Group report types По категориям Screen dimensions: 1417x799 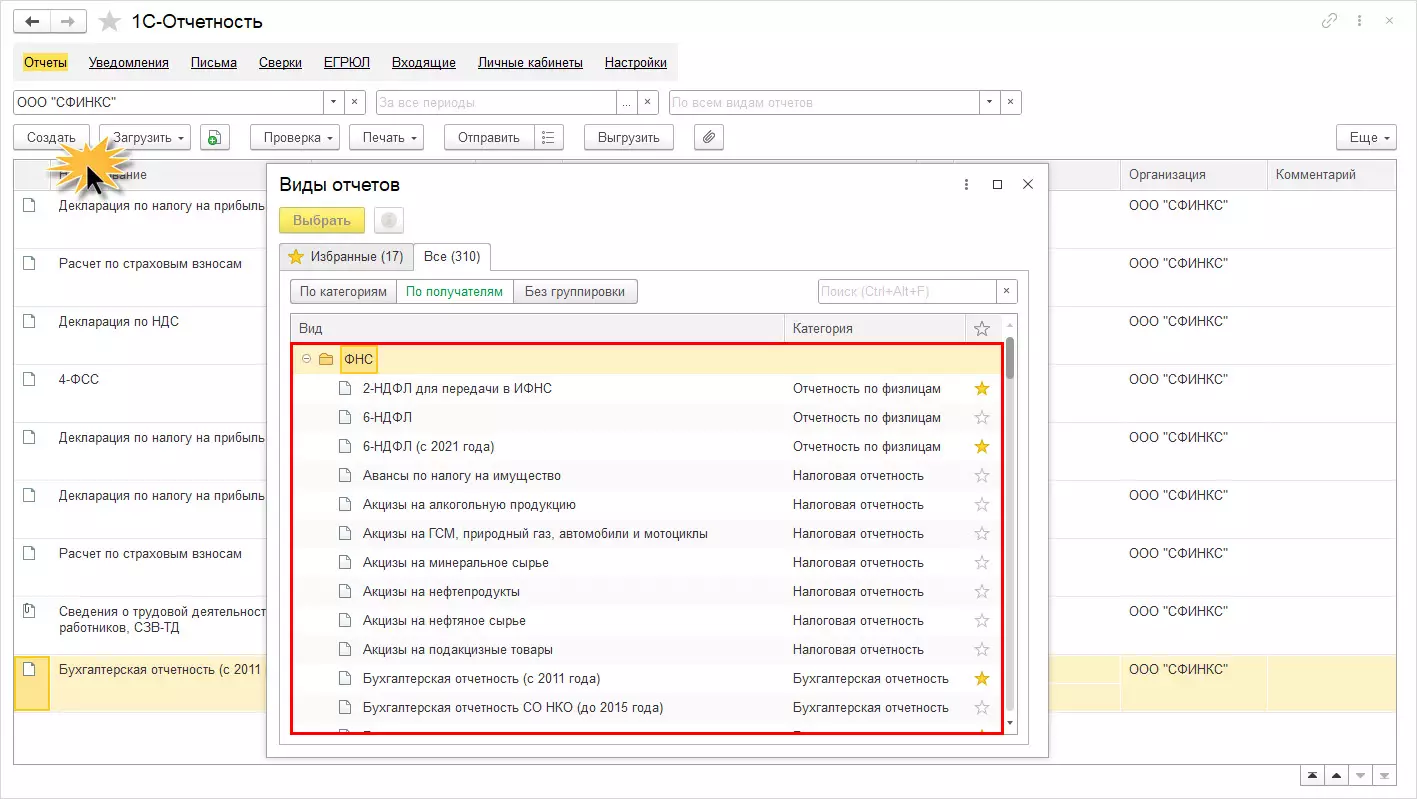[343, 291]
